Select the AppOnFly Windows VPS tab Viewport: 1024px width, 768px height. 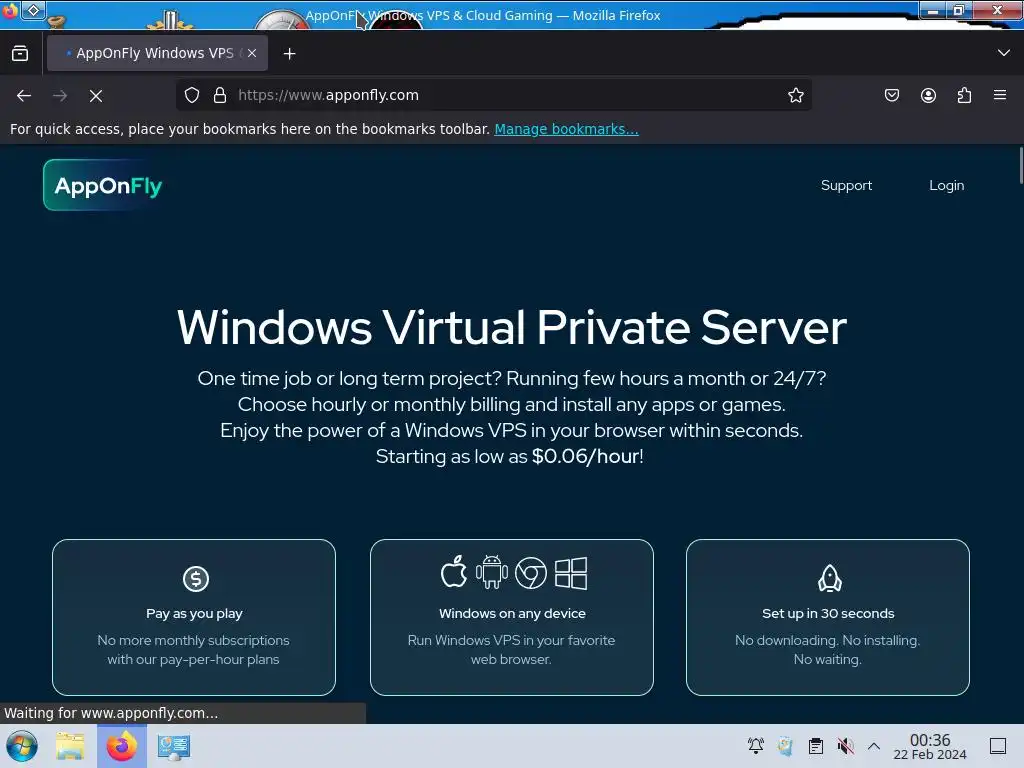[x=155, y=54]
